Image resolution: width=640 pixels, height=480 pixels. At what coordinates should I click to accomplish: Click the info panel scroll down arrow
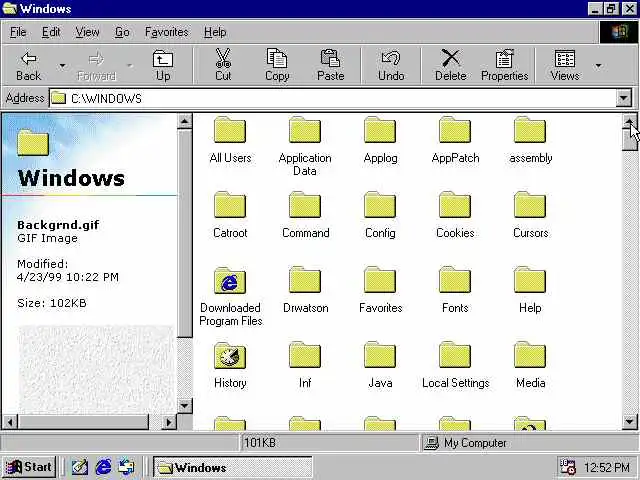click(x=184, y=406)
